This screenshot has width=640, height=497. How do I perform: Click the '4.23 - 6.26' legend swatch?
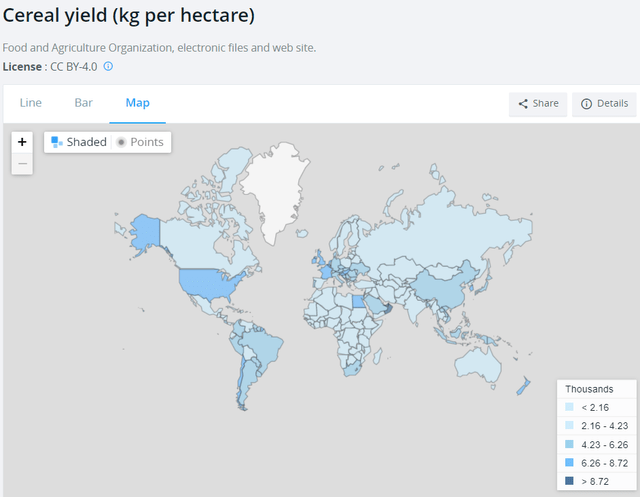pos(569,444)
